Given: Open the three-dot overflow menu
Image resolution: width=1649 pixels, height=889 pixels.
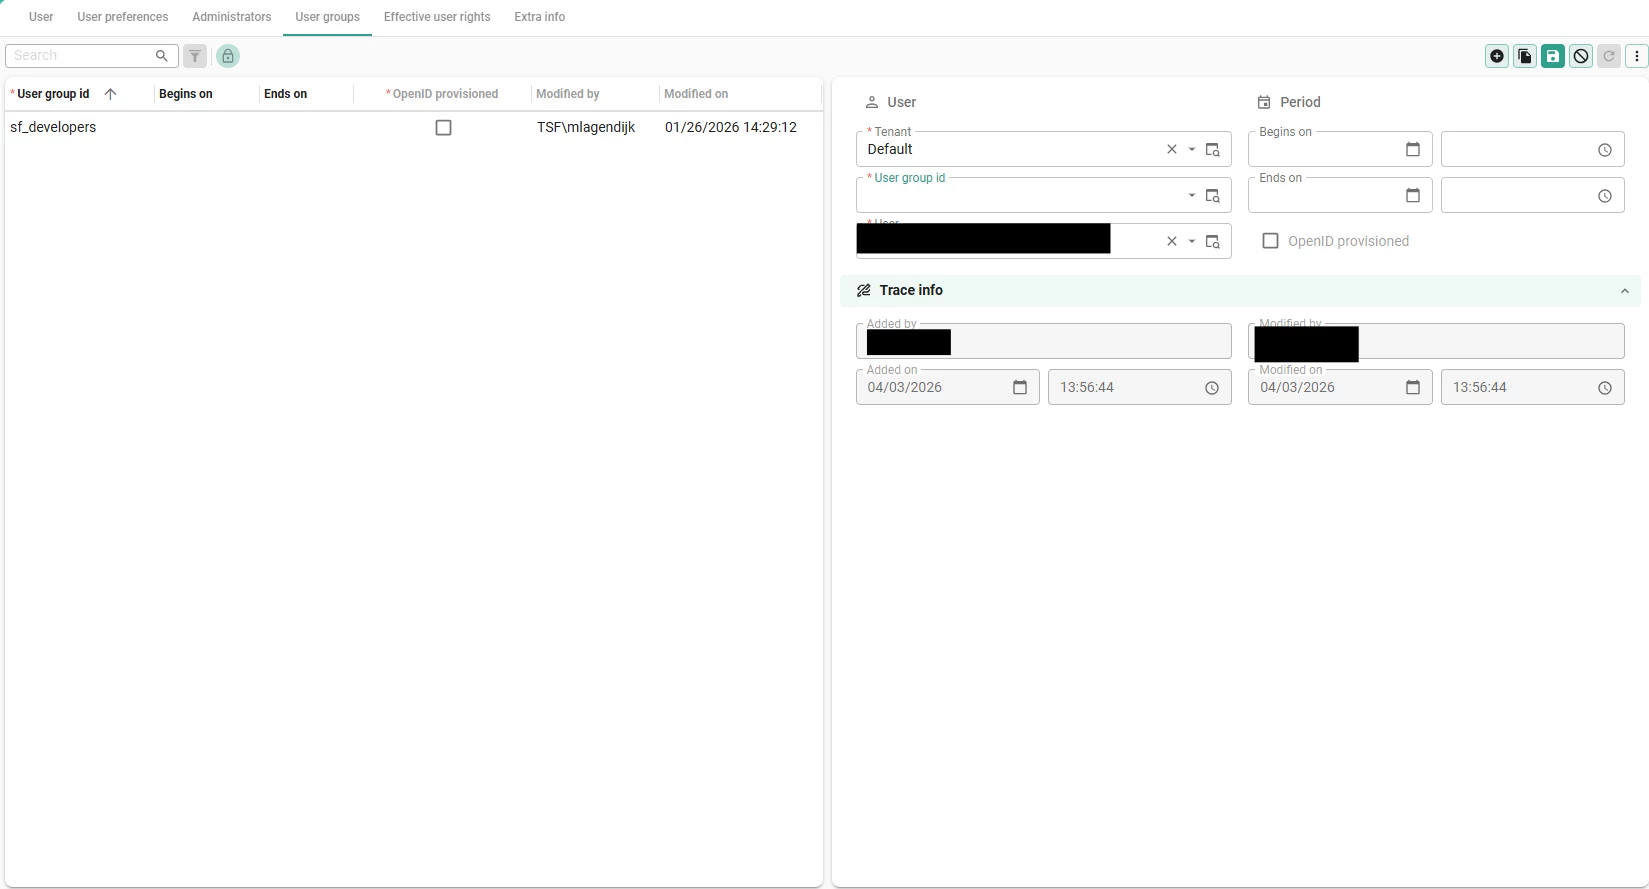Looking at the screenshot, I should [1636, 56].
